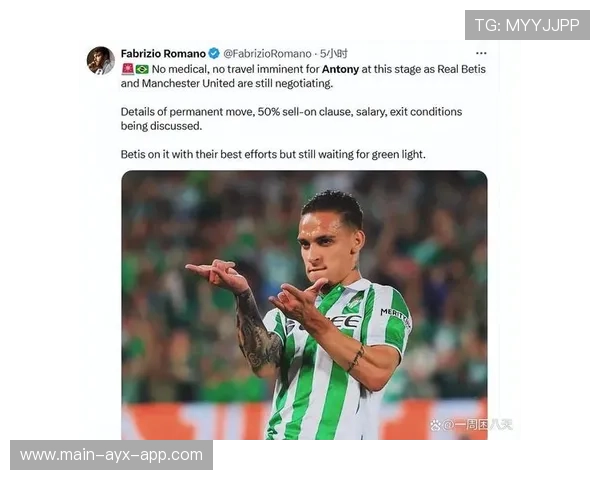
Task: Click the TG: MYYJJPP watermark banner
Action: tap(527, 25)
